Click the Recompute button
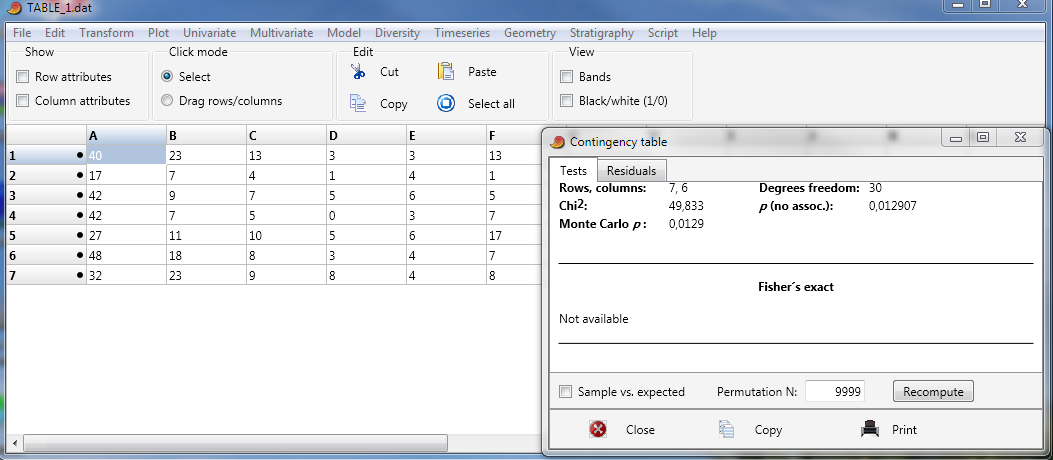 pyautogui.click(x=933, y=392)
